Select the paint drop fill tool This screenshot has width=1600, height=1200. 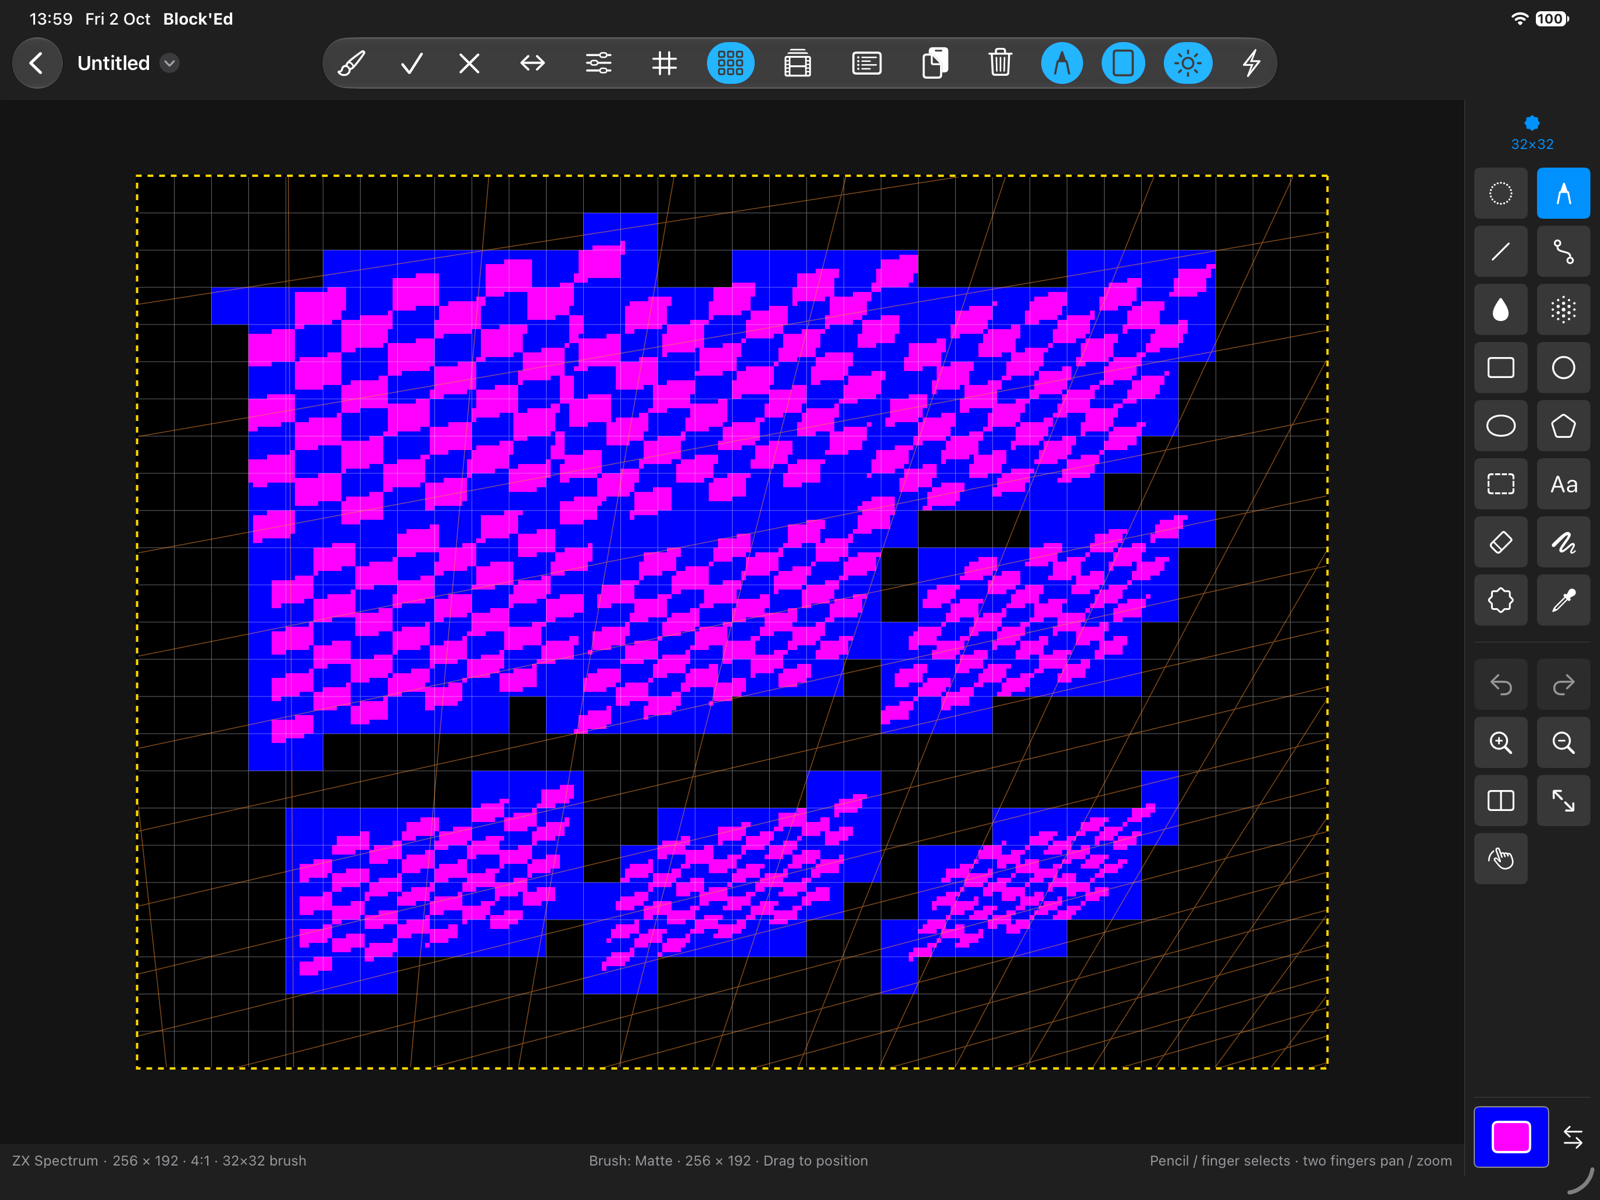(1501, 310)
